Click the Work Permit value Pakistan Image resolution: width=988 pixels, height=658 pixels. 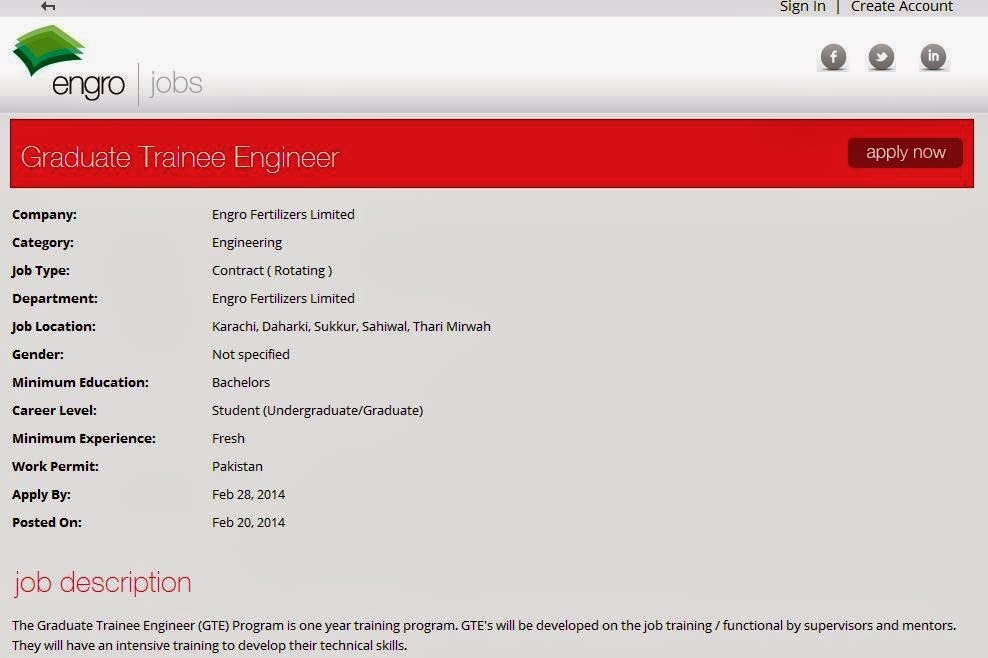tap(237, 466)
